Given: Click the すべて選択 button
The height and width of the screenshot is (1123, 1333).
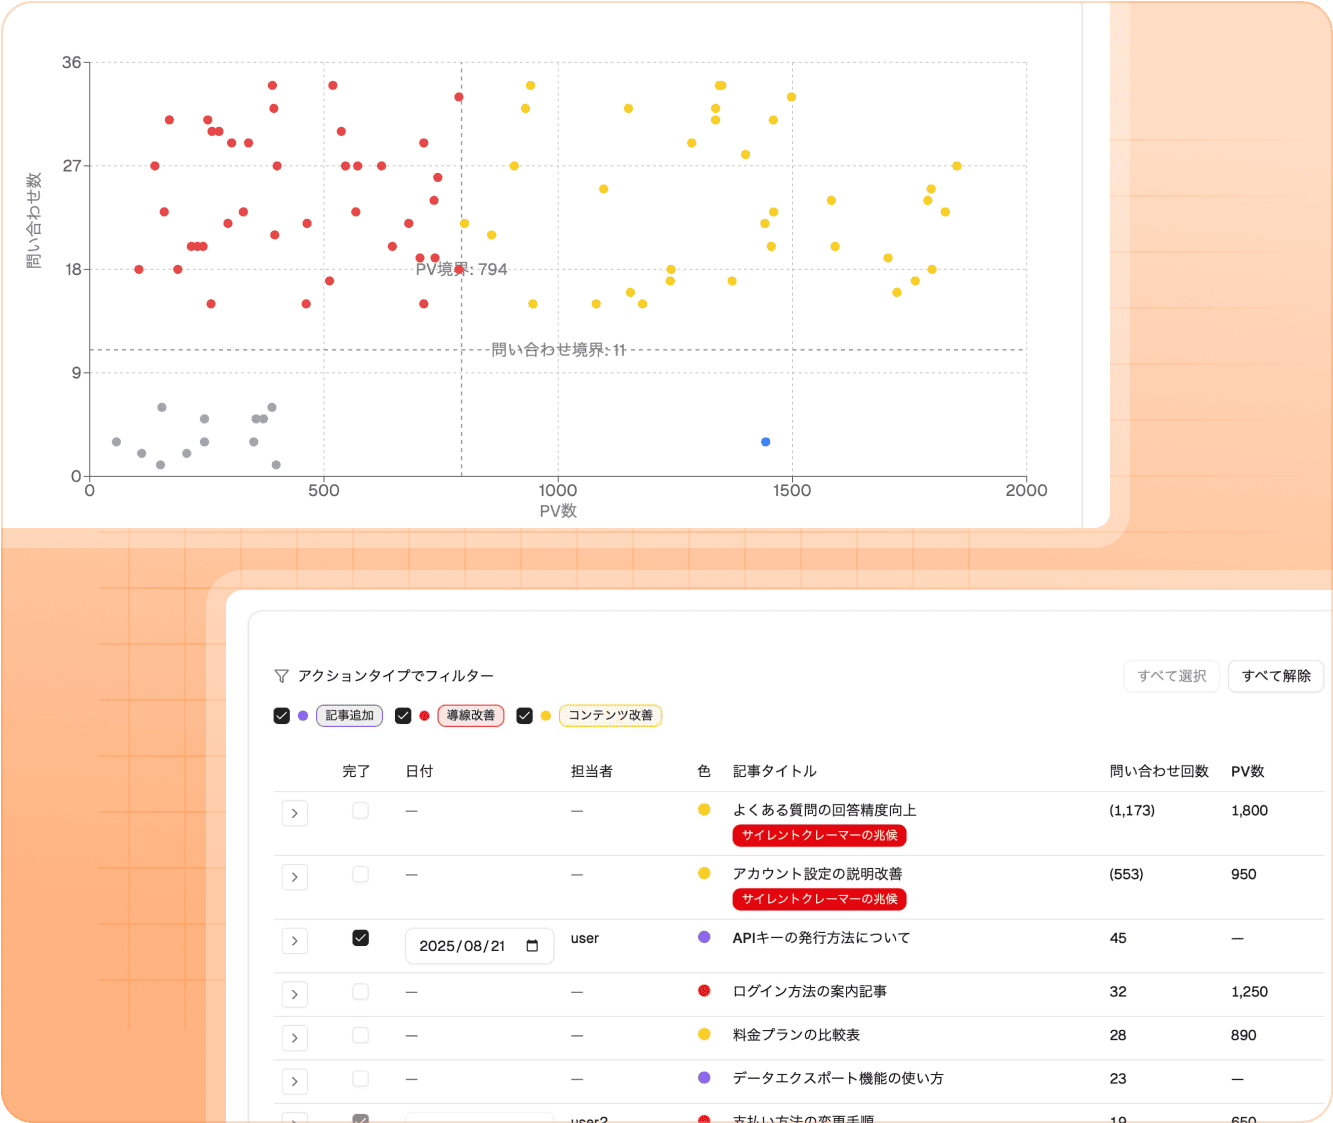Looking at the screenshot, I should (1172, 676).
